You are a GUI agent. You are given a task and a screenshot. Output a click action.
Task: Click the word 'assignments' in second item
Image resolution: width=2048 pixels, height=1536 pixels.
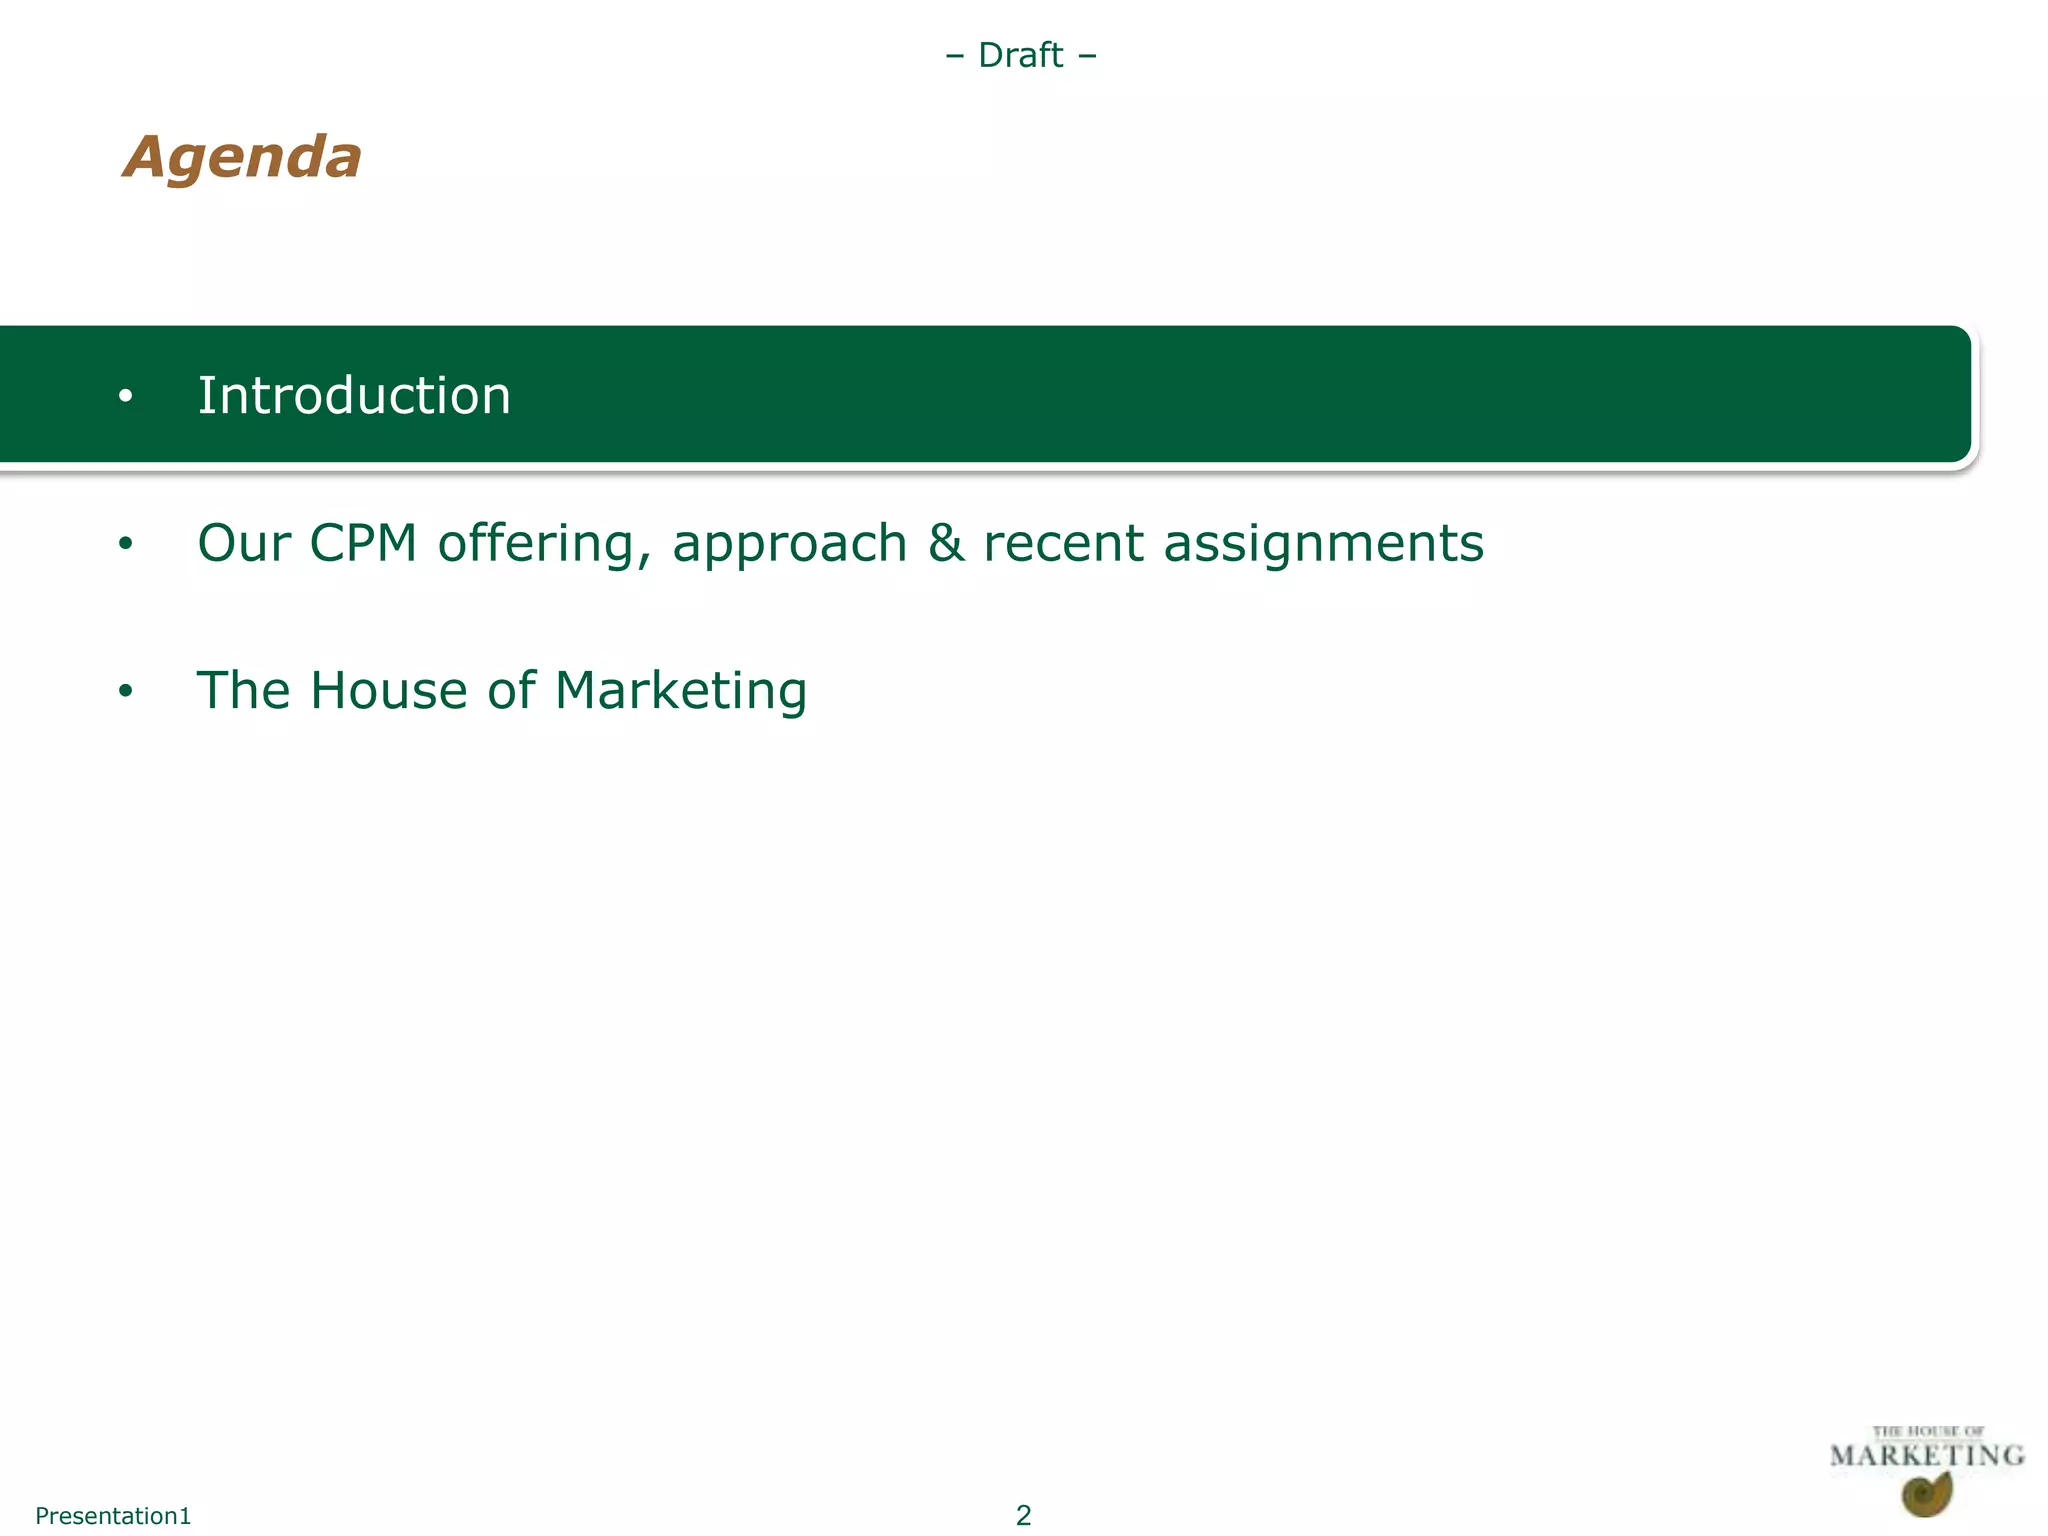tap(1323, 544)
